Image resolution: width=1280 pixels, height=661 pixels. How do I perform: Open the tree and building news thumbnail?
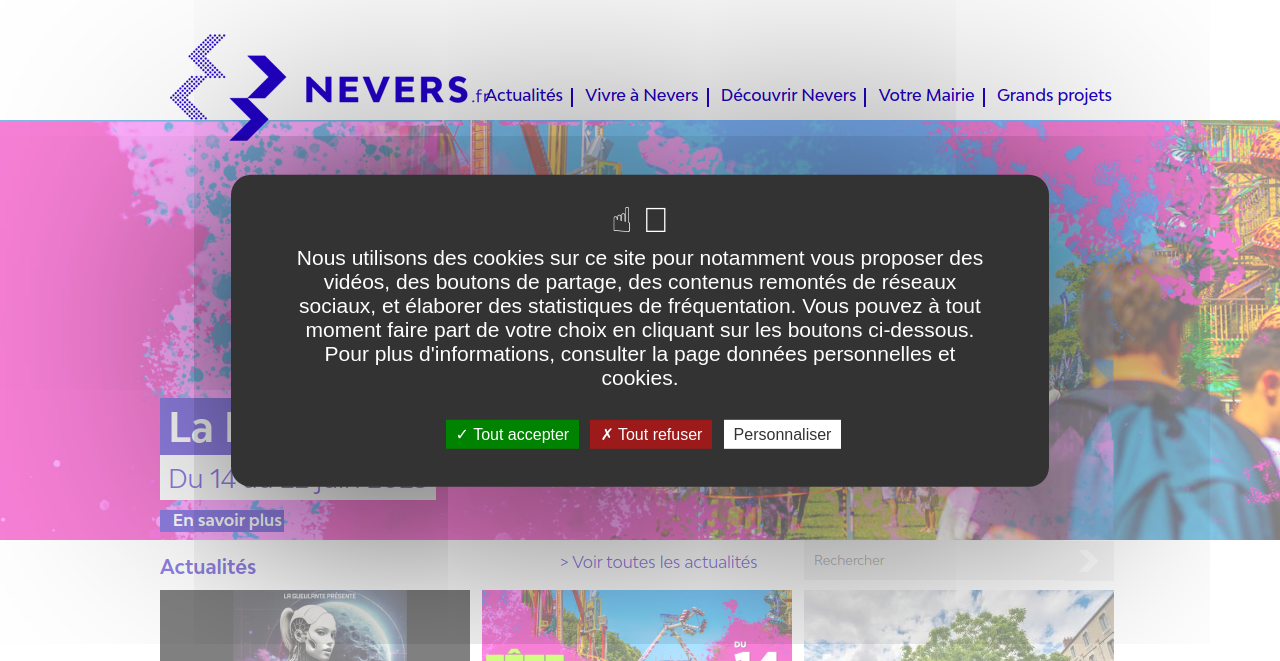pyautogui.click(x=959, y=625)
